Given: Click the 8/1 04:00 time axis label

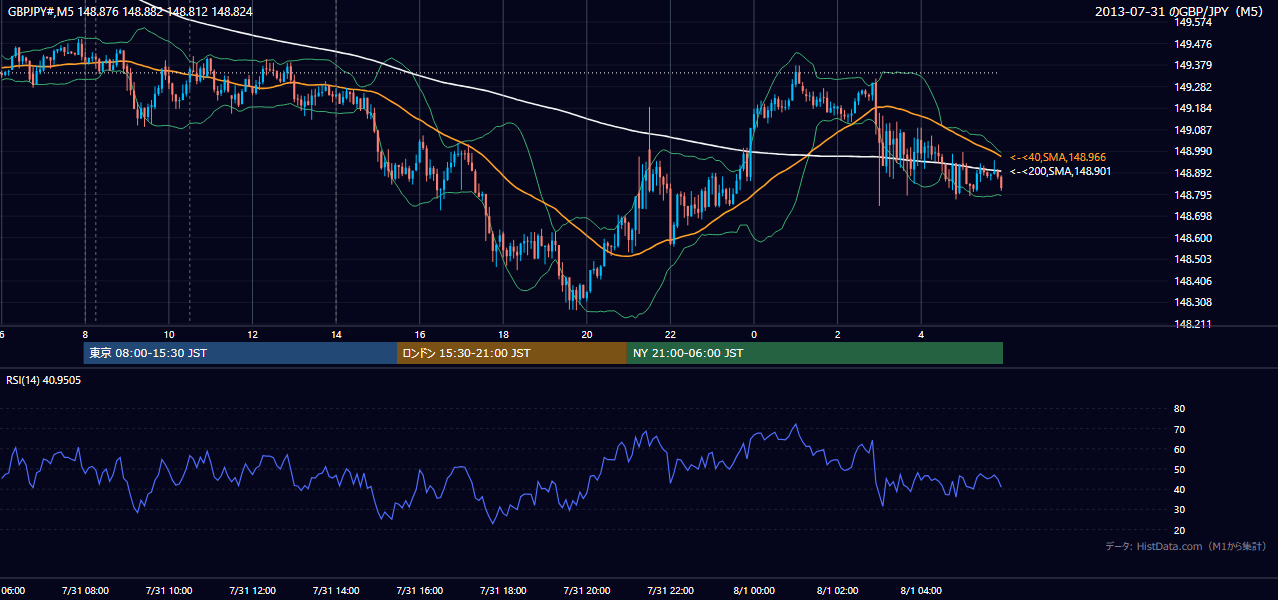Looking at the screenshot, I should coord(922,590).
